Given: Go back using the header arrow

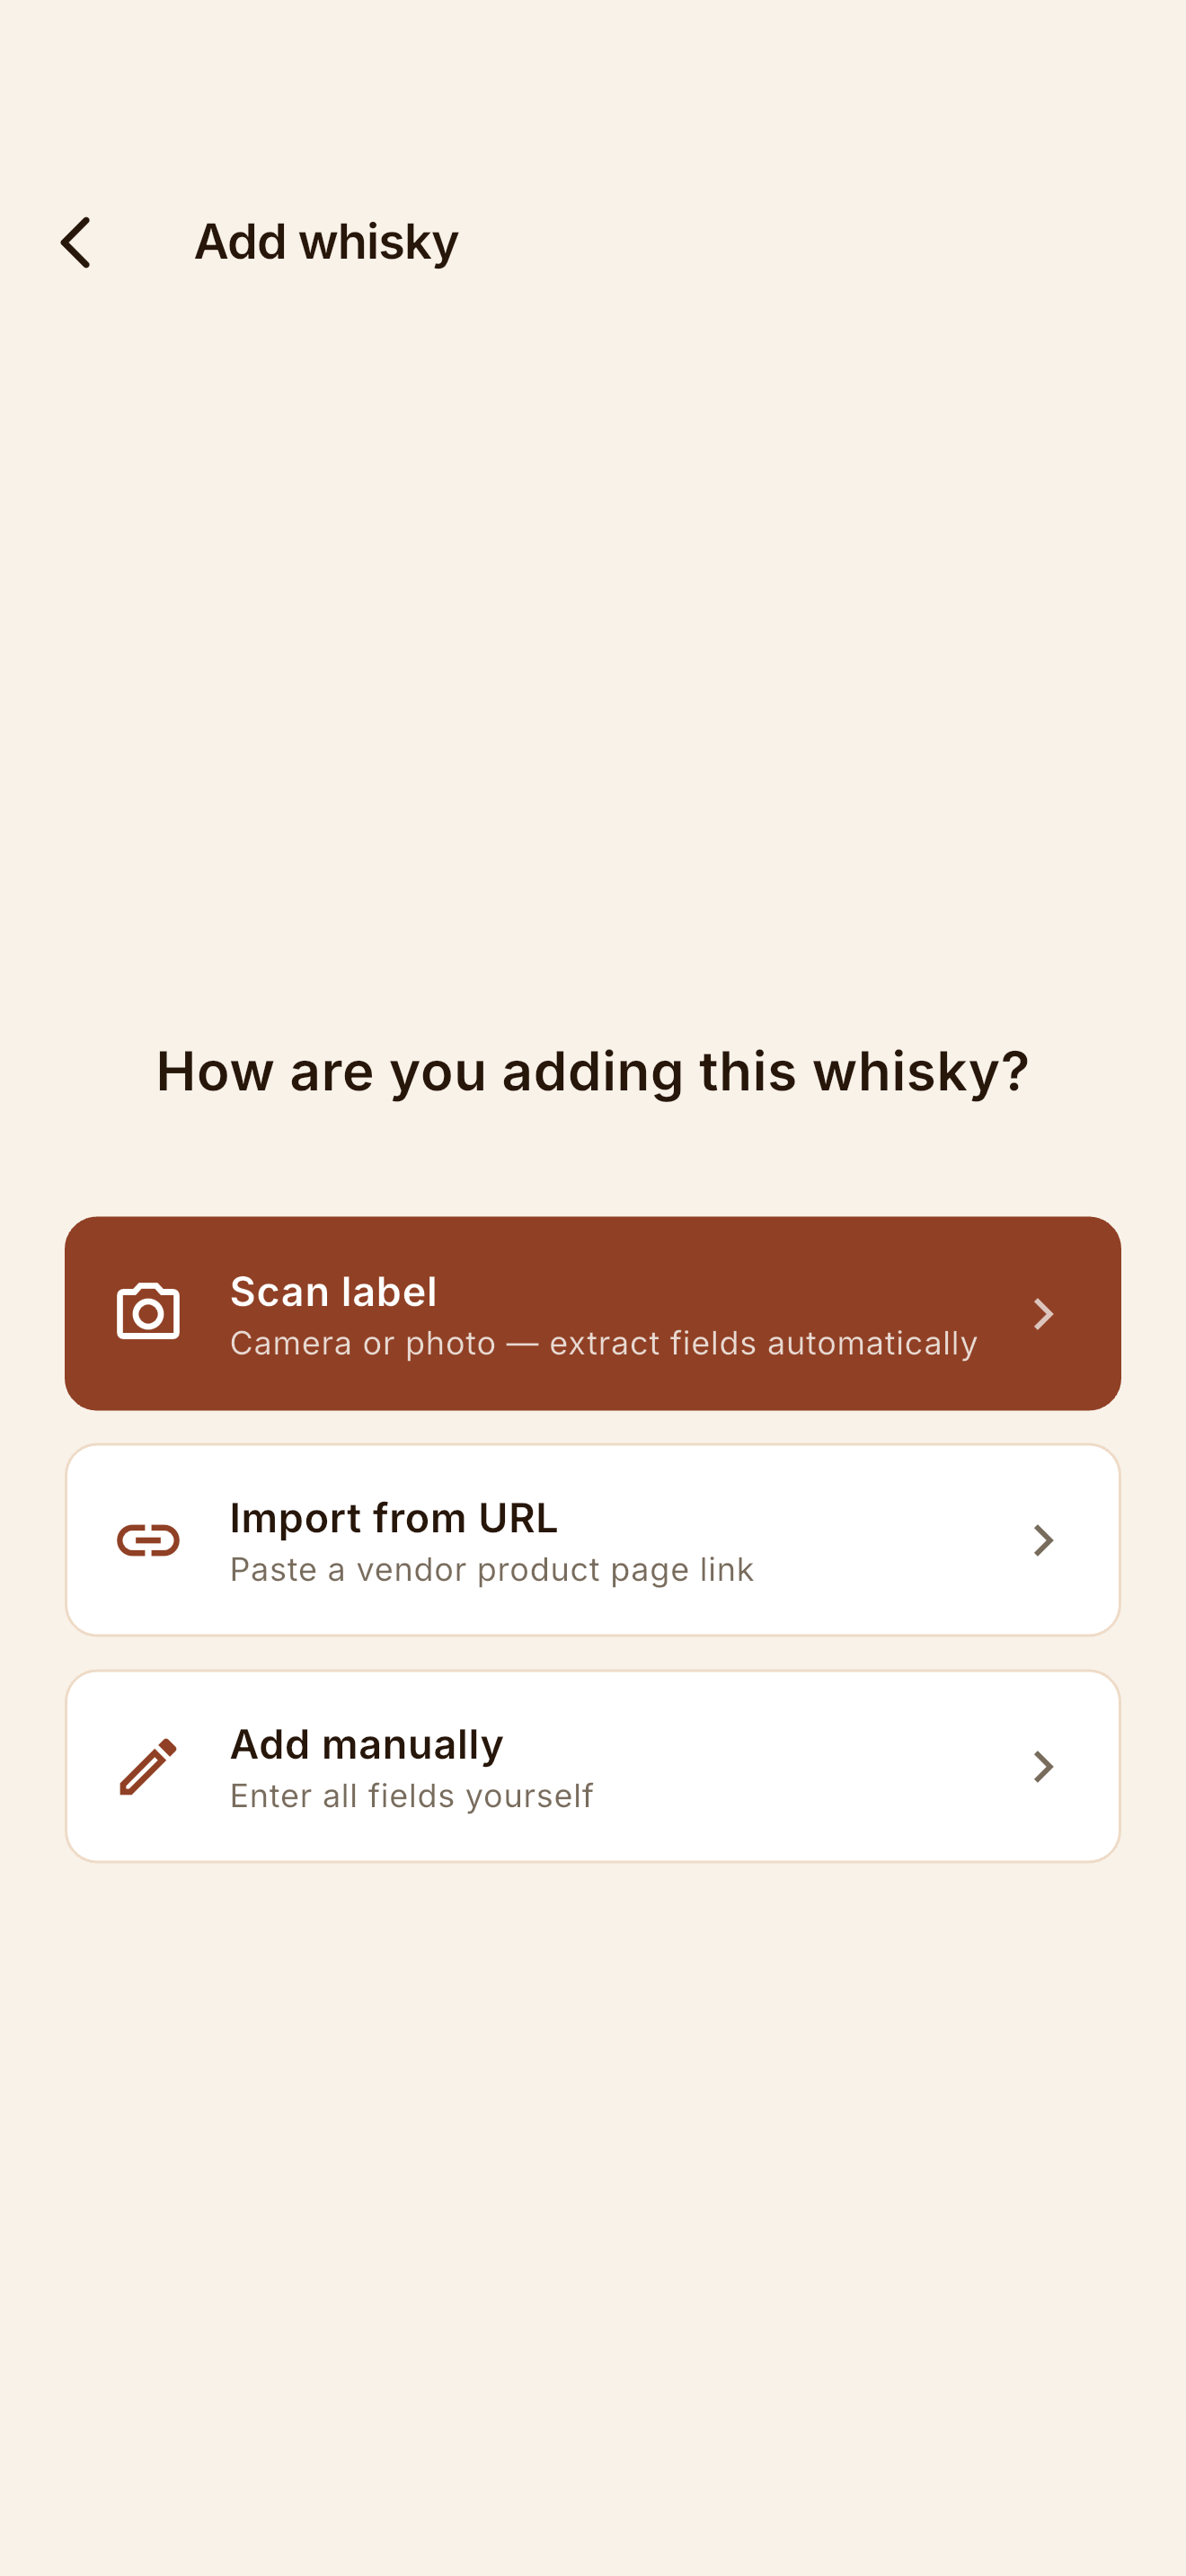Looking at the screenshot, I should click(x=76, y=242).
